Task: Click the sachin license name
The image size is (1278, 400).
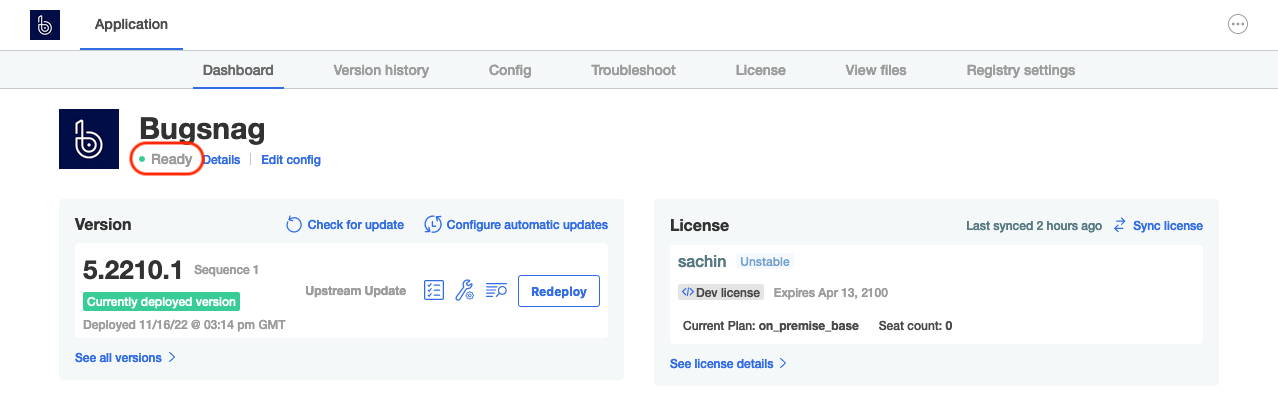Action: pos(702,261)
